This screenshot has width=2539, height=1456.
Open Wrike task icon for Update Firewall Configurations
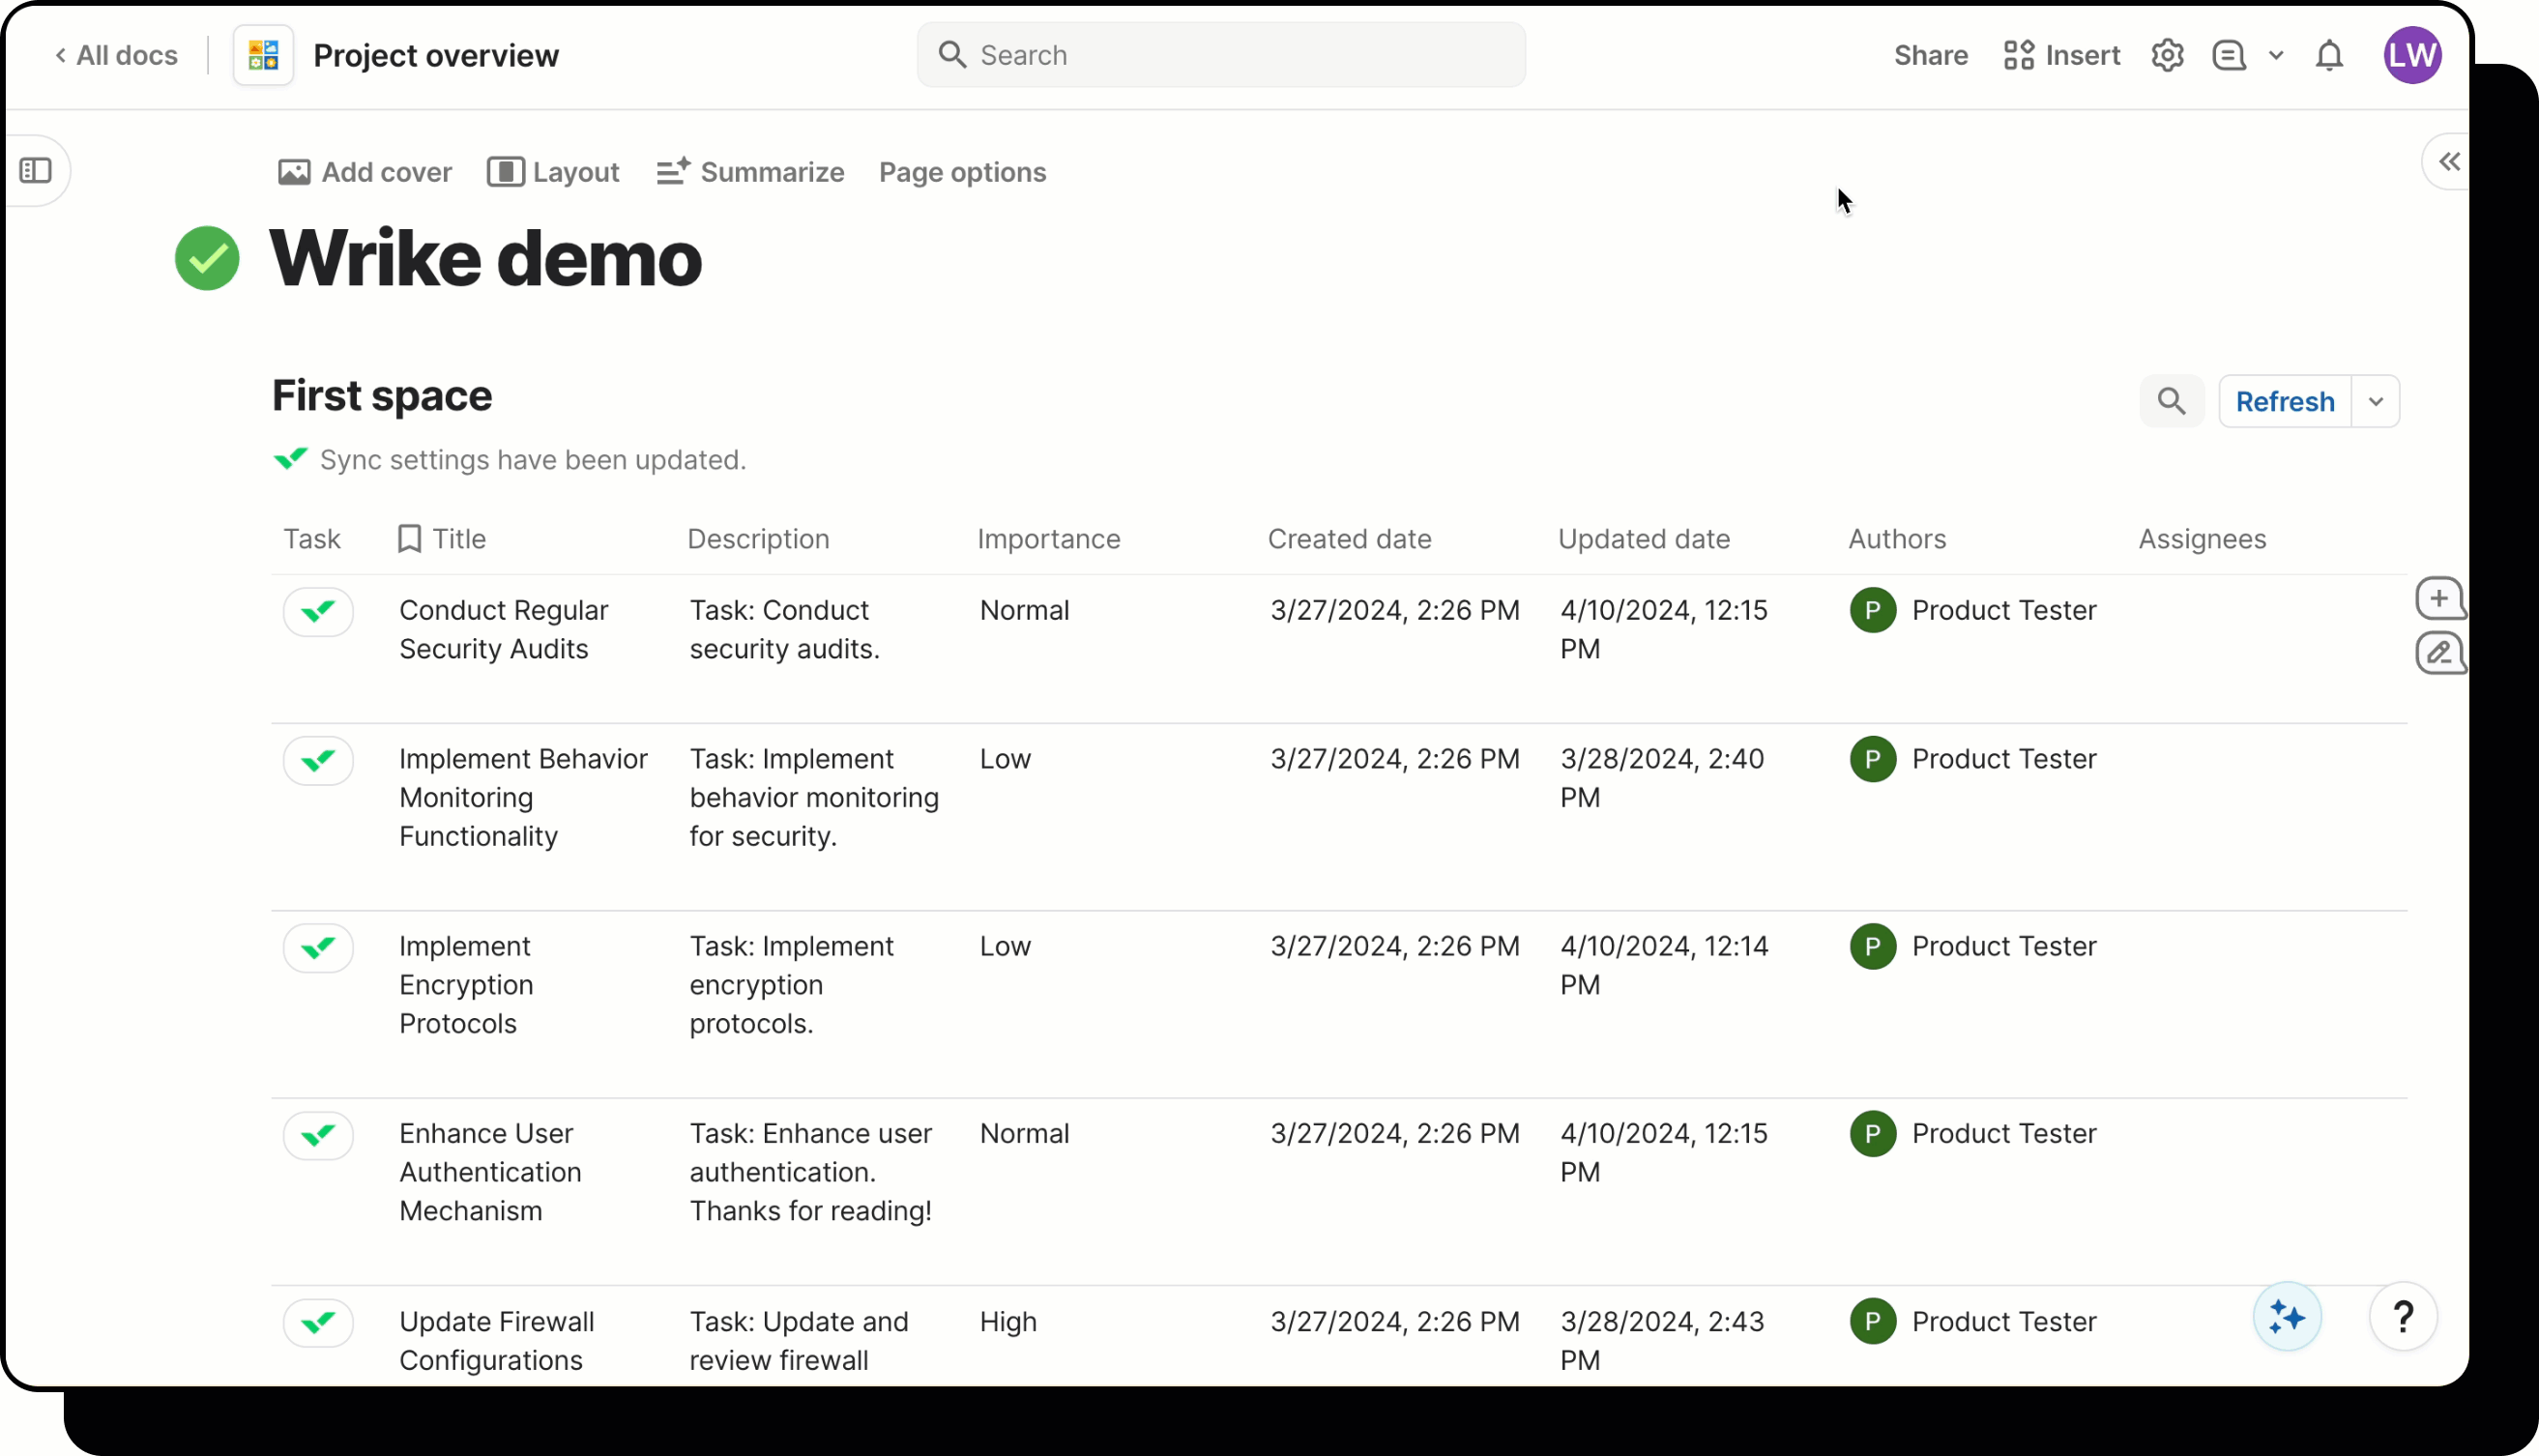click(318, 1323)
